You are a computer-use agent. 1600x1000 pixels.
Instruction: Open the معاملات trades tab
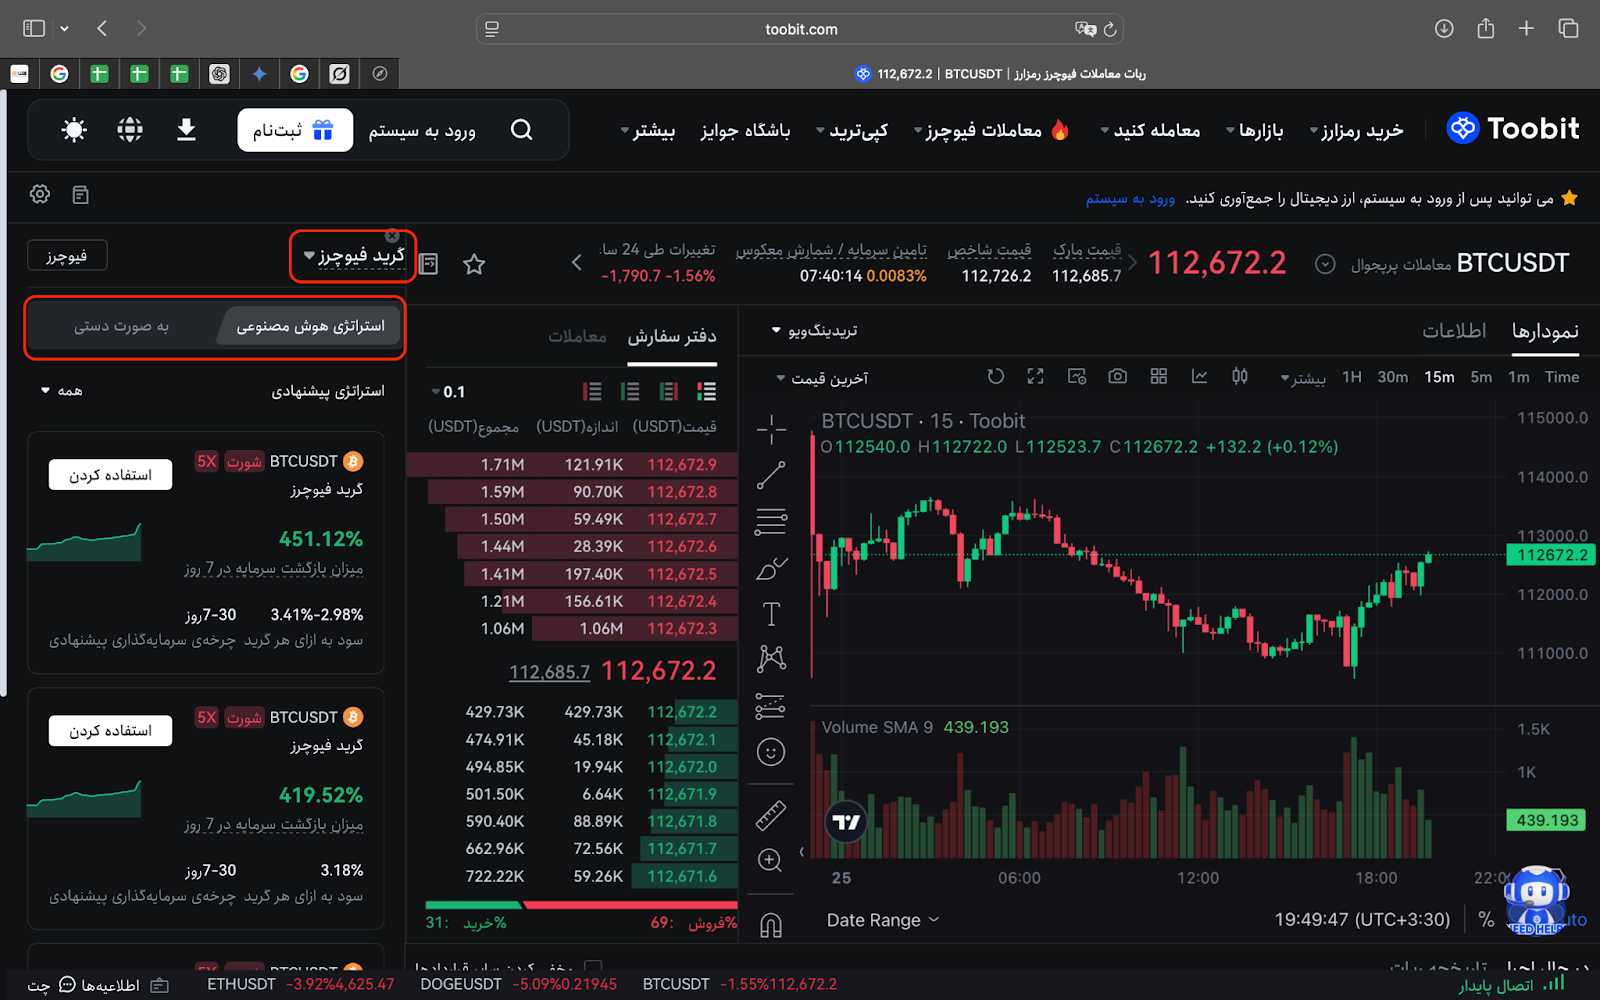coord(577,337)
